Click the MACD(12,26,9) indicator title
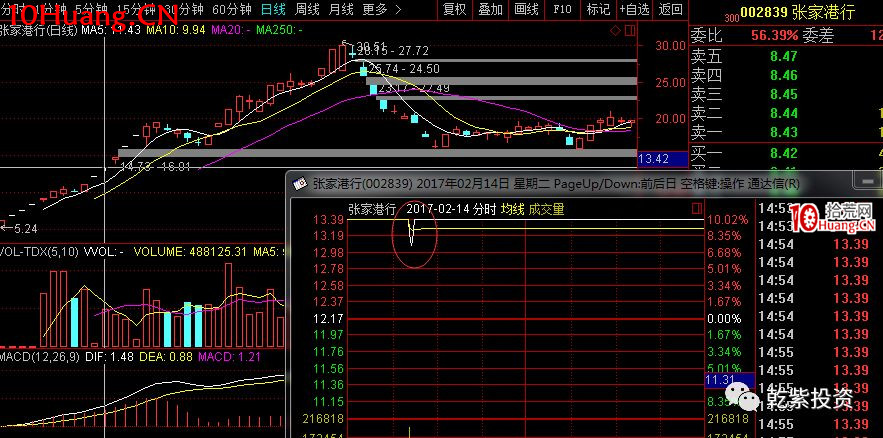Image resolution: width=883 pixels, height=438 pixels. pos(41,357)
